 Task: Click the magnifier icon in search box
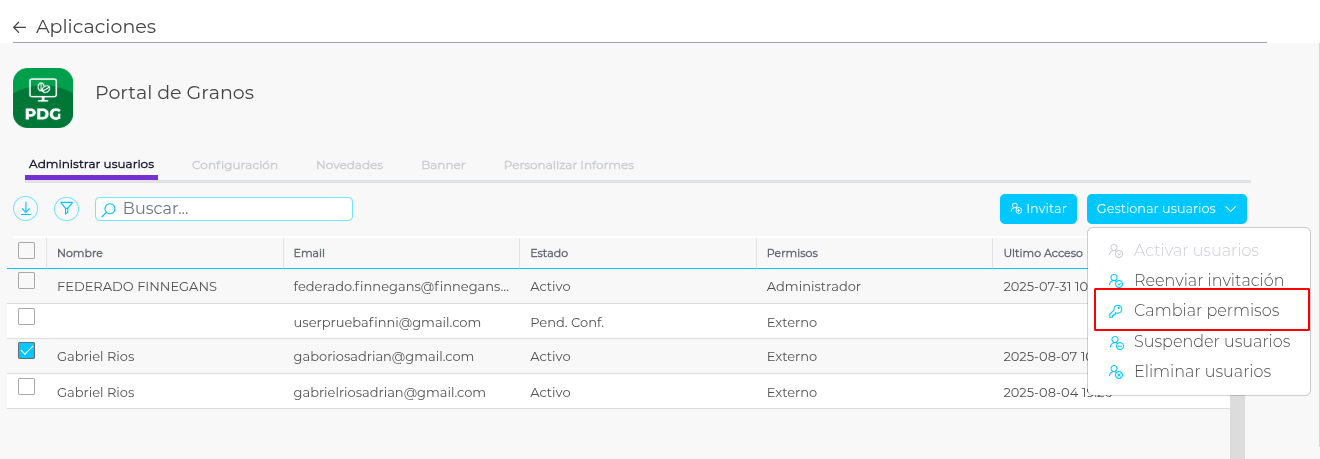coord(109,210)
